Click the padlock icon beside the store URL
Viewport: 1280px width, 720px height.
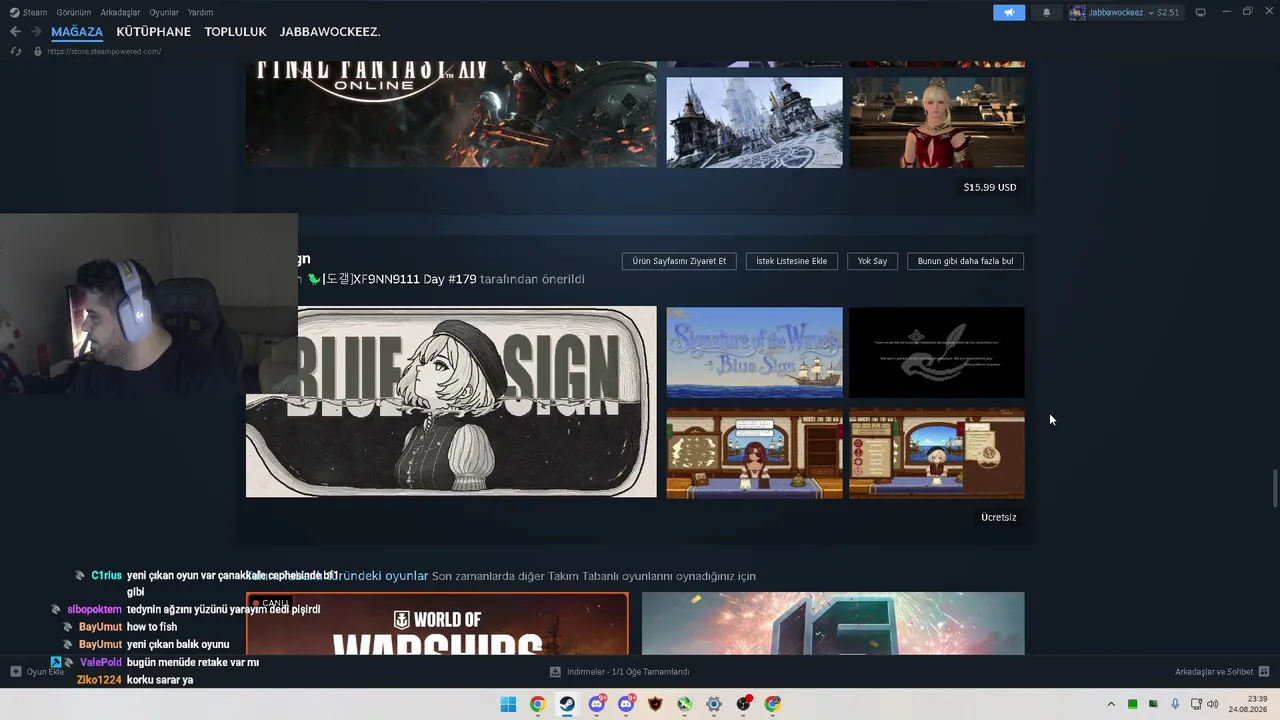pos(38,51)
